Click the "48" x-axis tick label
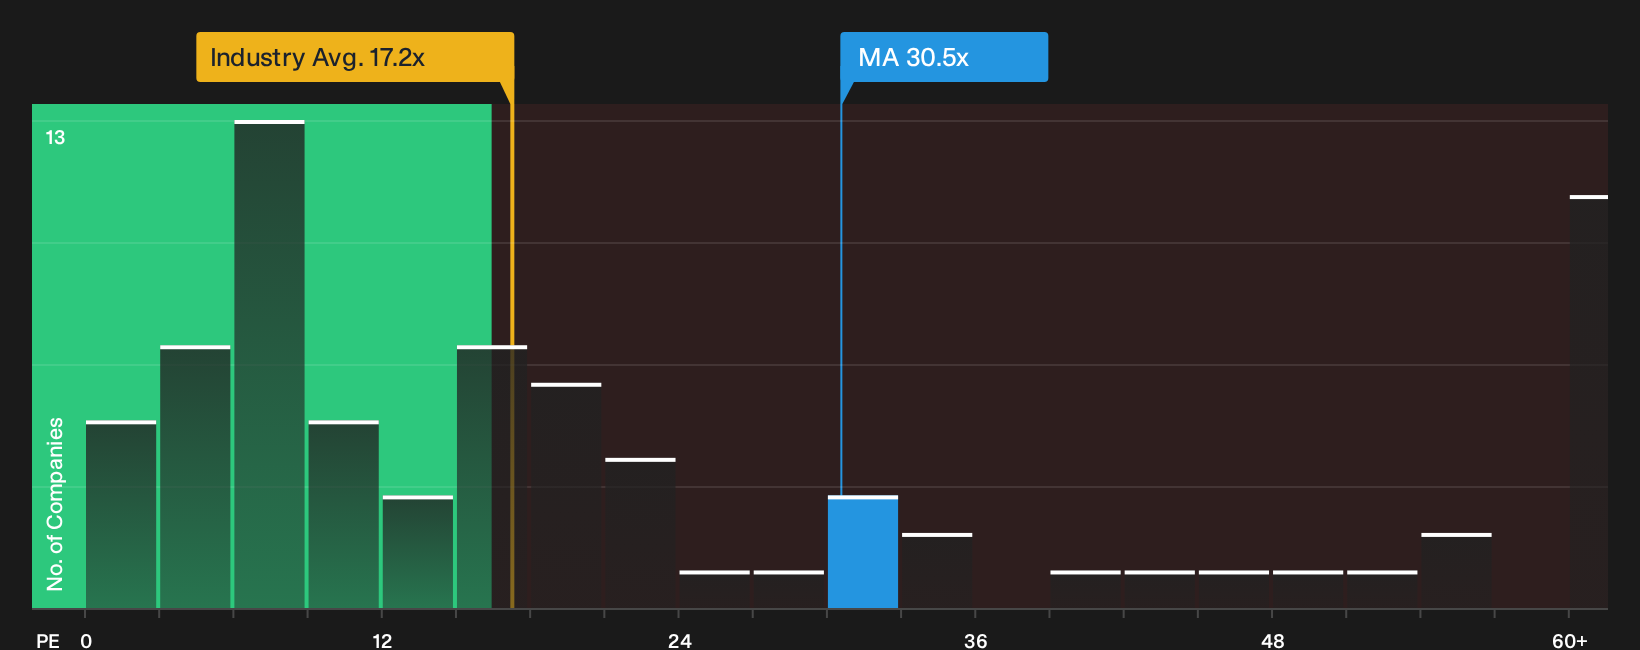This screenshot has height=650, width=1640. [1272, 641]
